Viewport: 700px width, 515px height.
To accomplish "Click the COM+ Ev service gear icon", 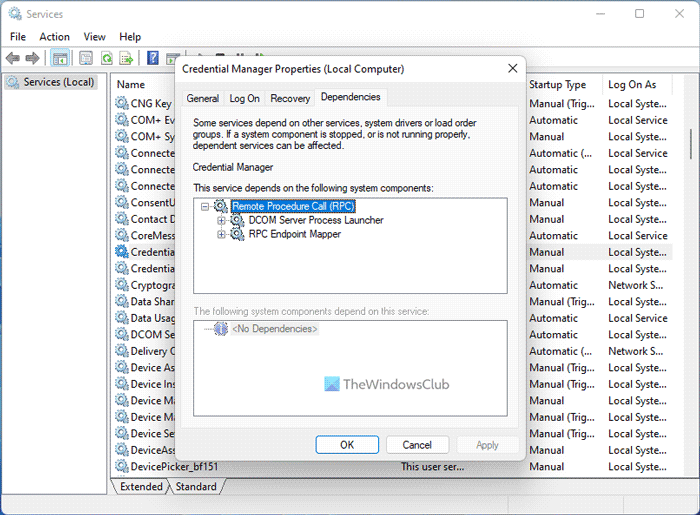I will pos(122,120).
